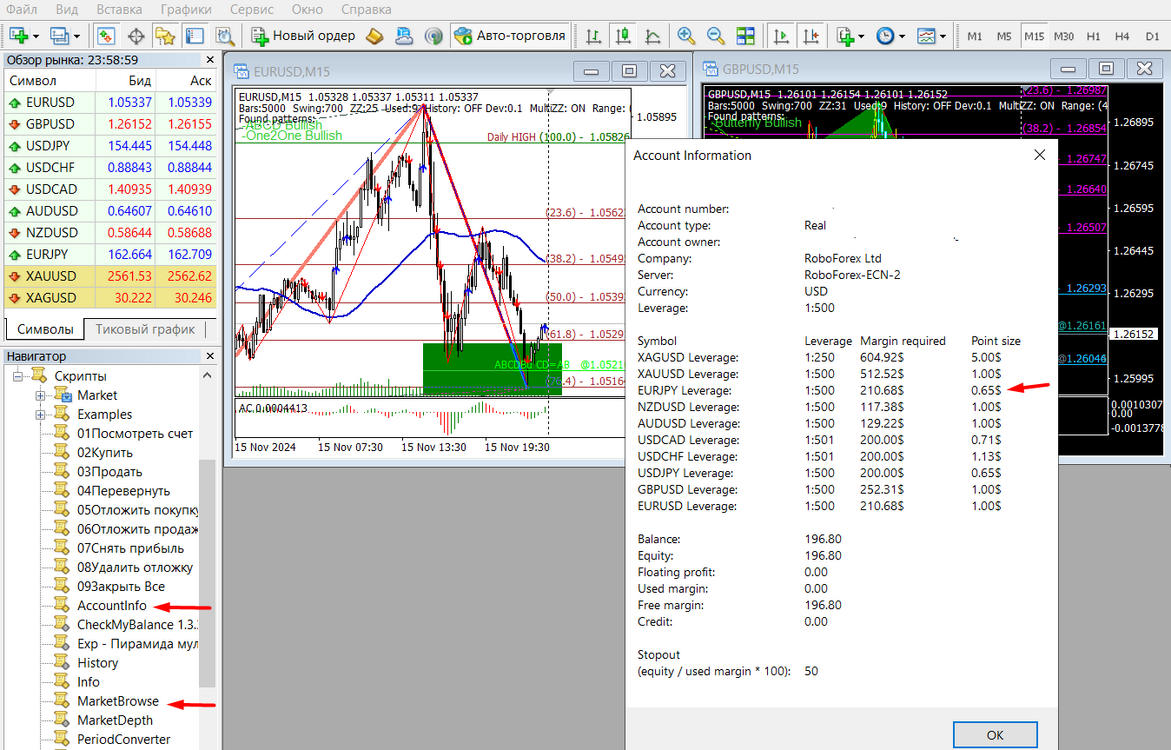Open the Вид menu
Image resolution: width=1171 pixels, height=750 pixels.
tap(67, 9)
